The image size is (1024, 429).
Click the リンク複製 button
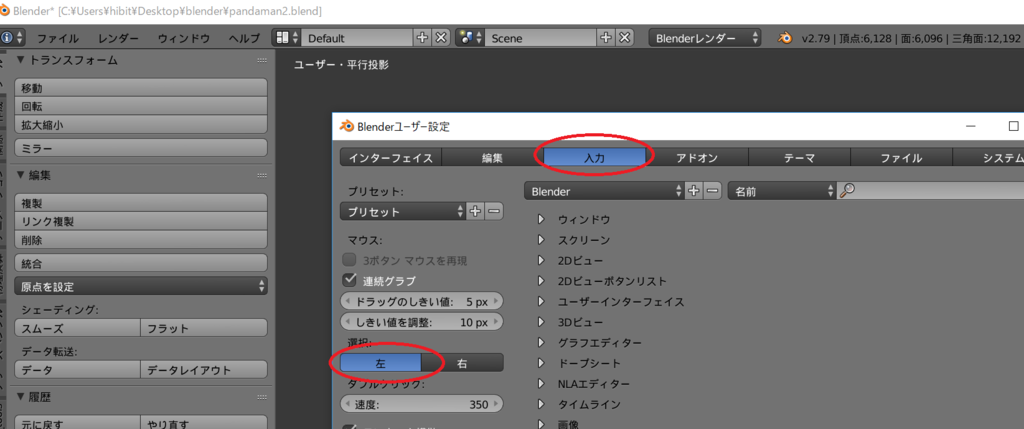click(141, 221)
